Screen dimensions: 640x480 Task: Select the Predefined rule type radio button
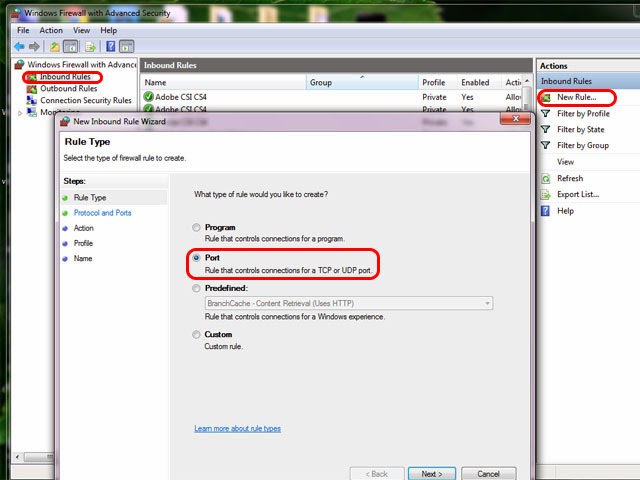click(x=196, y=288)
